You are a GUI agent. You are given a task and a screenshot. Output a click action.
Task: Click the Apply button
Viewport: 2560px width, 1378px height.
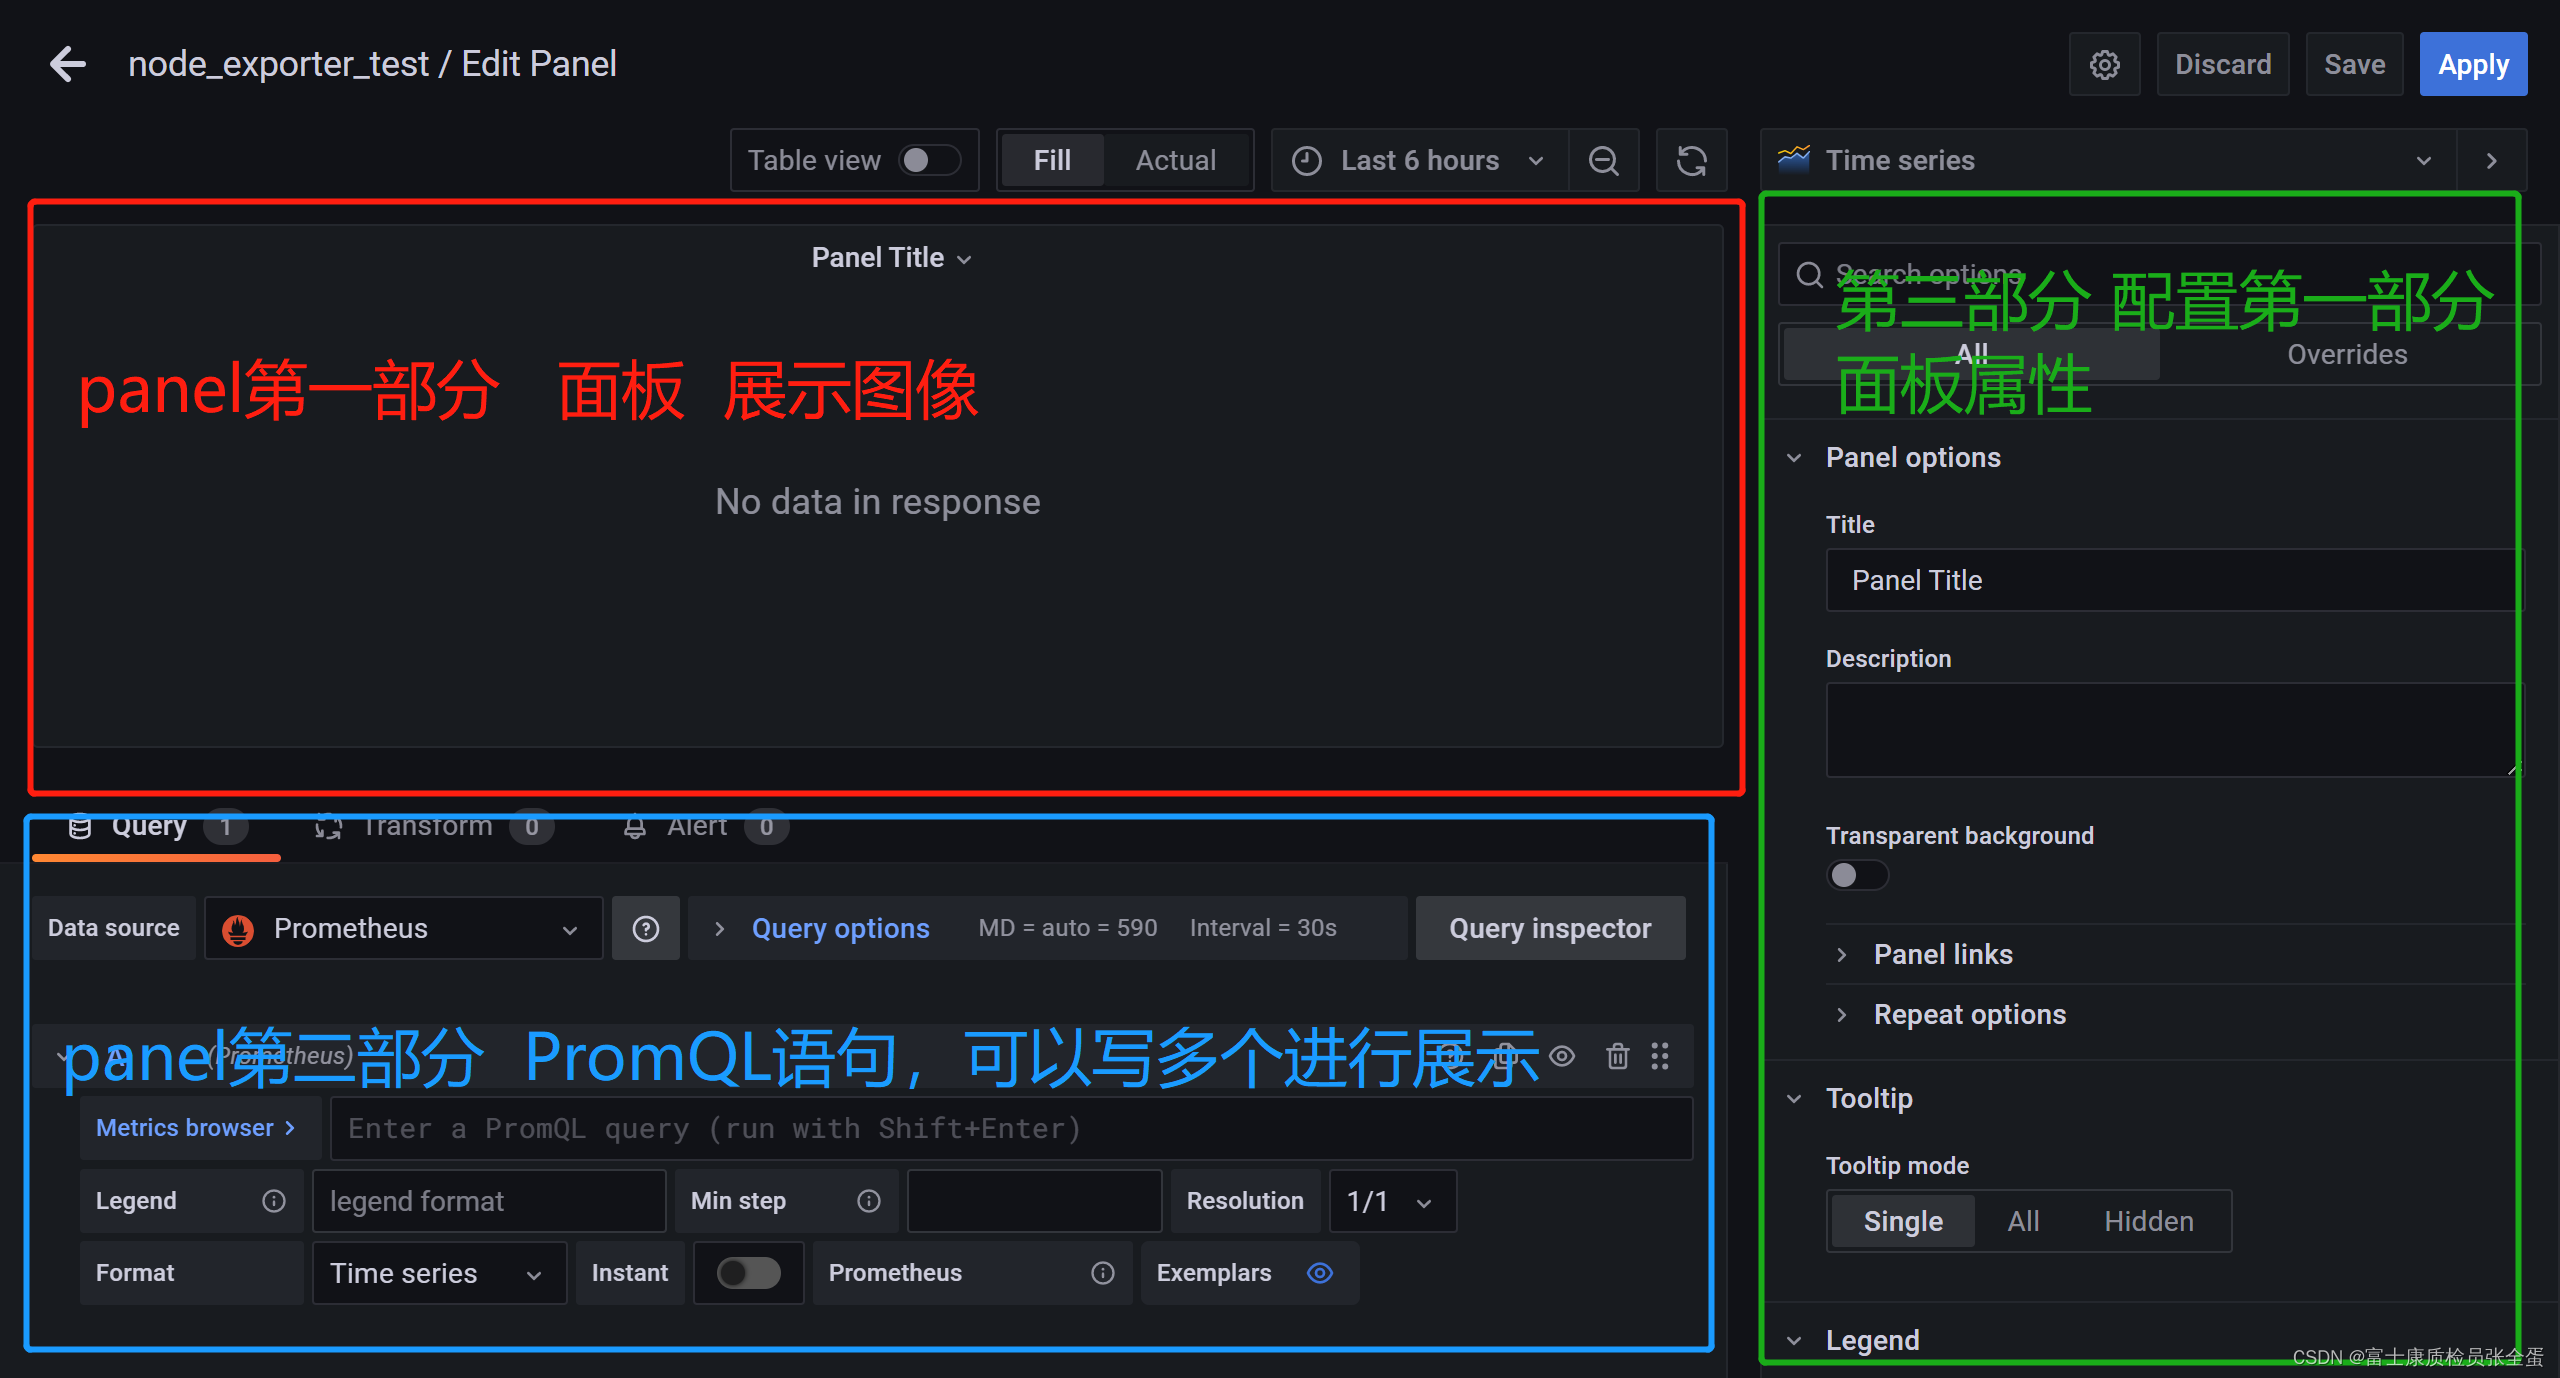click(2472, 64)
